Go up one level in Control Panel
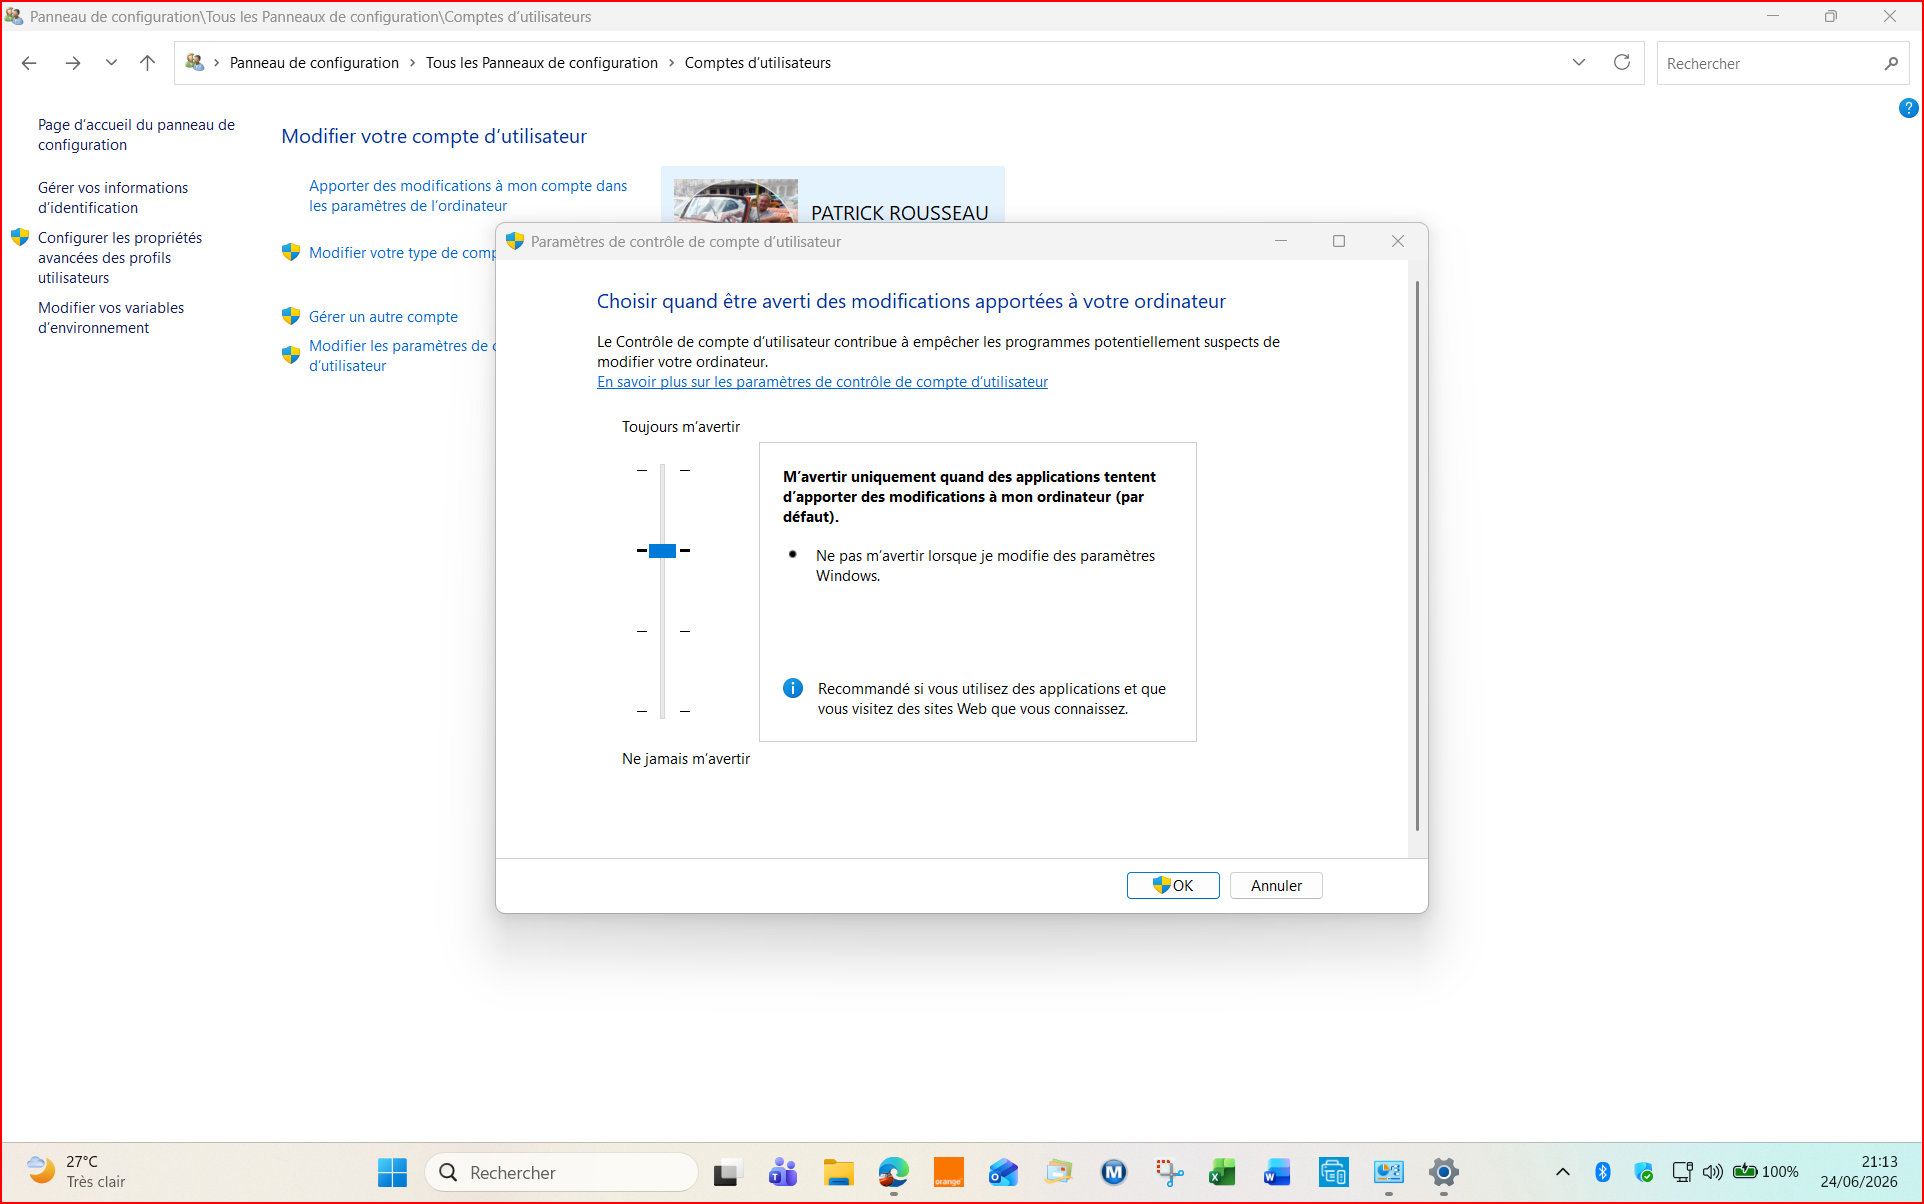The height and width of the screenshot is (1204, 1924). 148,63
